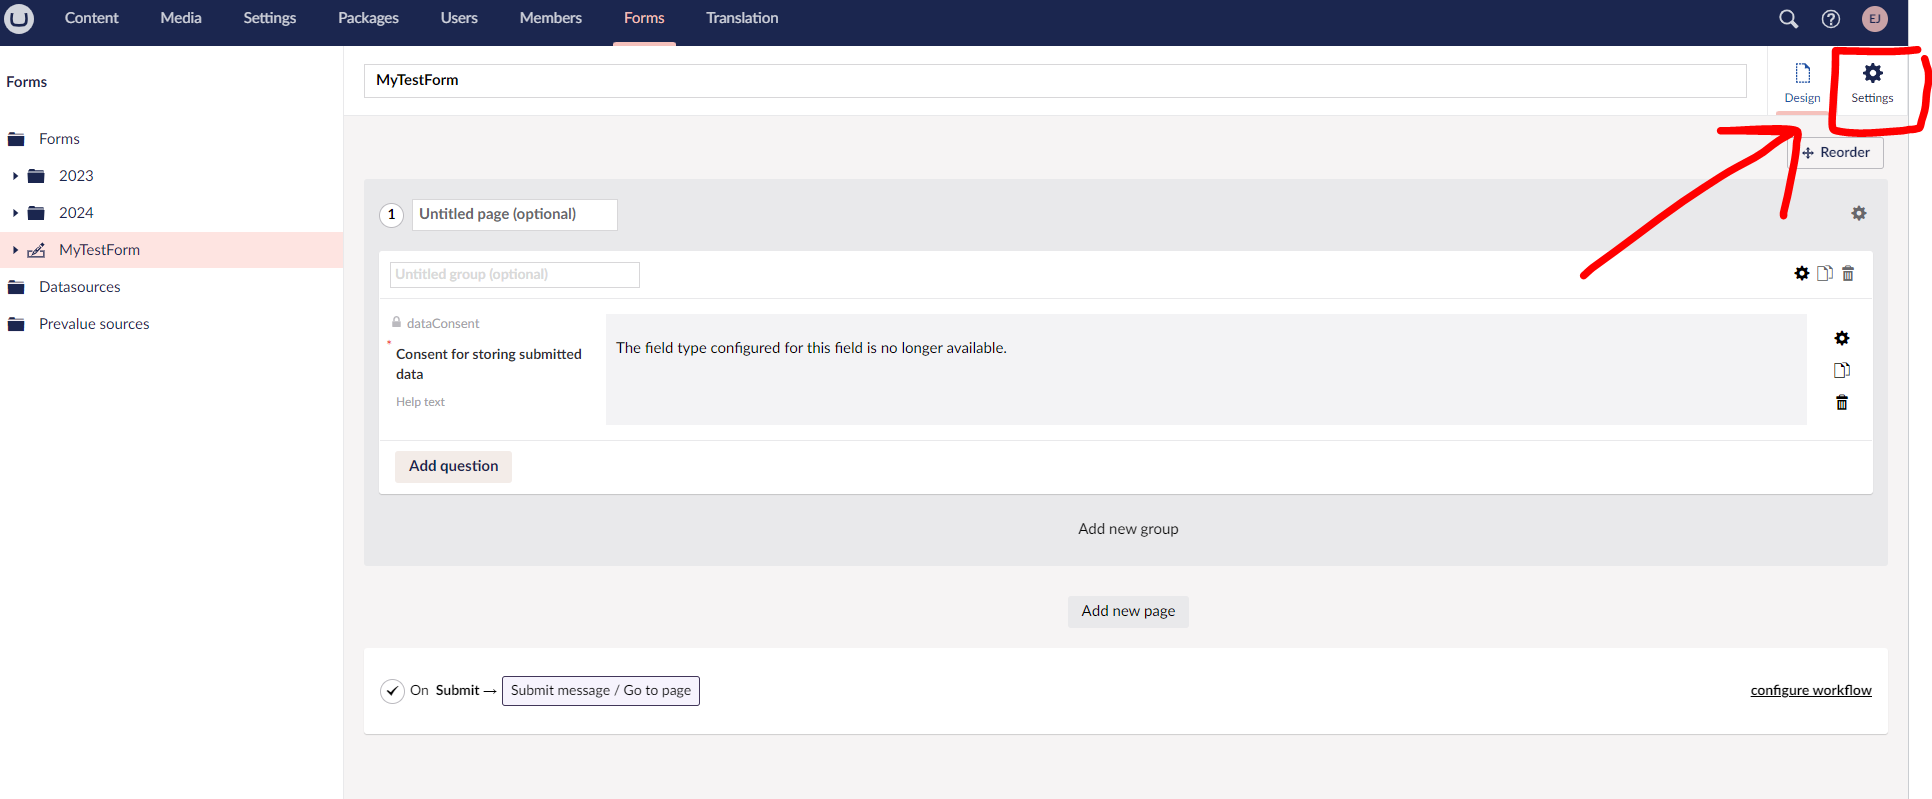Screen dimensions: 1932x799
Task: Edit dataConsent field settings gear
Action: pyautogui.click(x=1841, y=338)
